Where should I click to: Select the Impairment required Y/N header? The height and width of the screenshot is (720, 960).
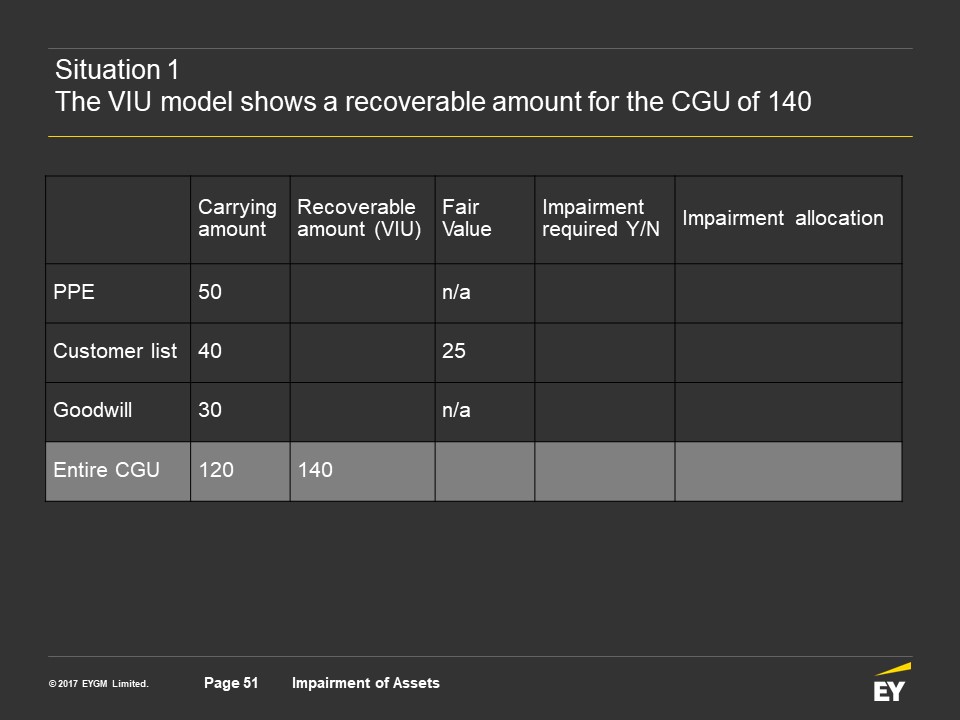[x=601, y=218]
